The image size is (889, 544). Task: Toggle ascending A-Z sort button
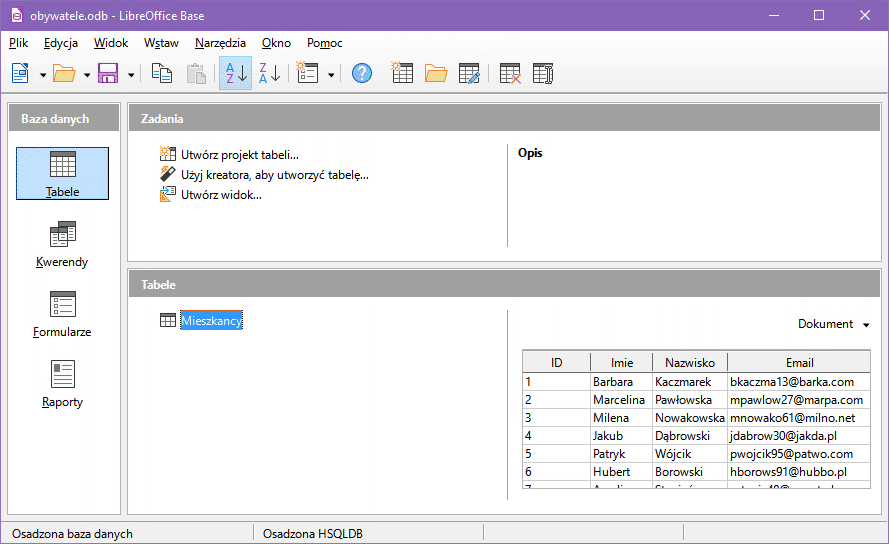coord(235,74)
